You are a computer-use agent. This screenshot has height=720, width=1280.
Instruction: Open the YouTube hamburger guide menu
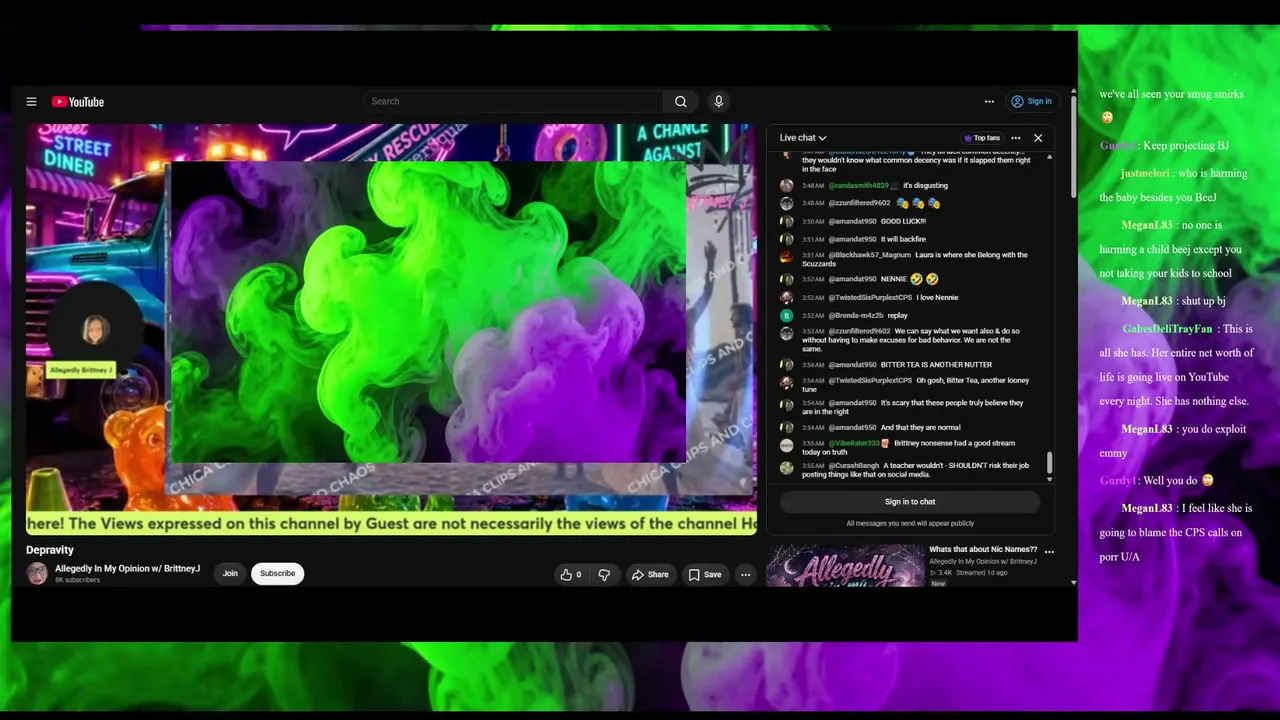[31, 101]
